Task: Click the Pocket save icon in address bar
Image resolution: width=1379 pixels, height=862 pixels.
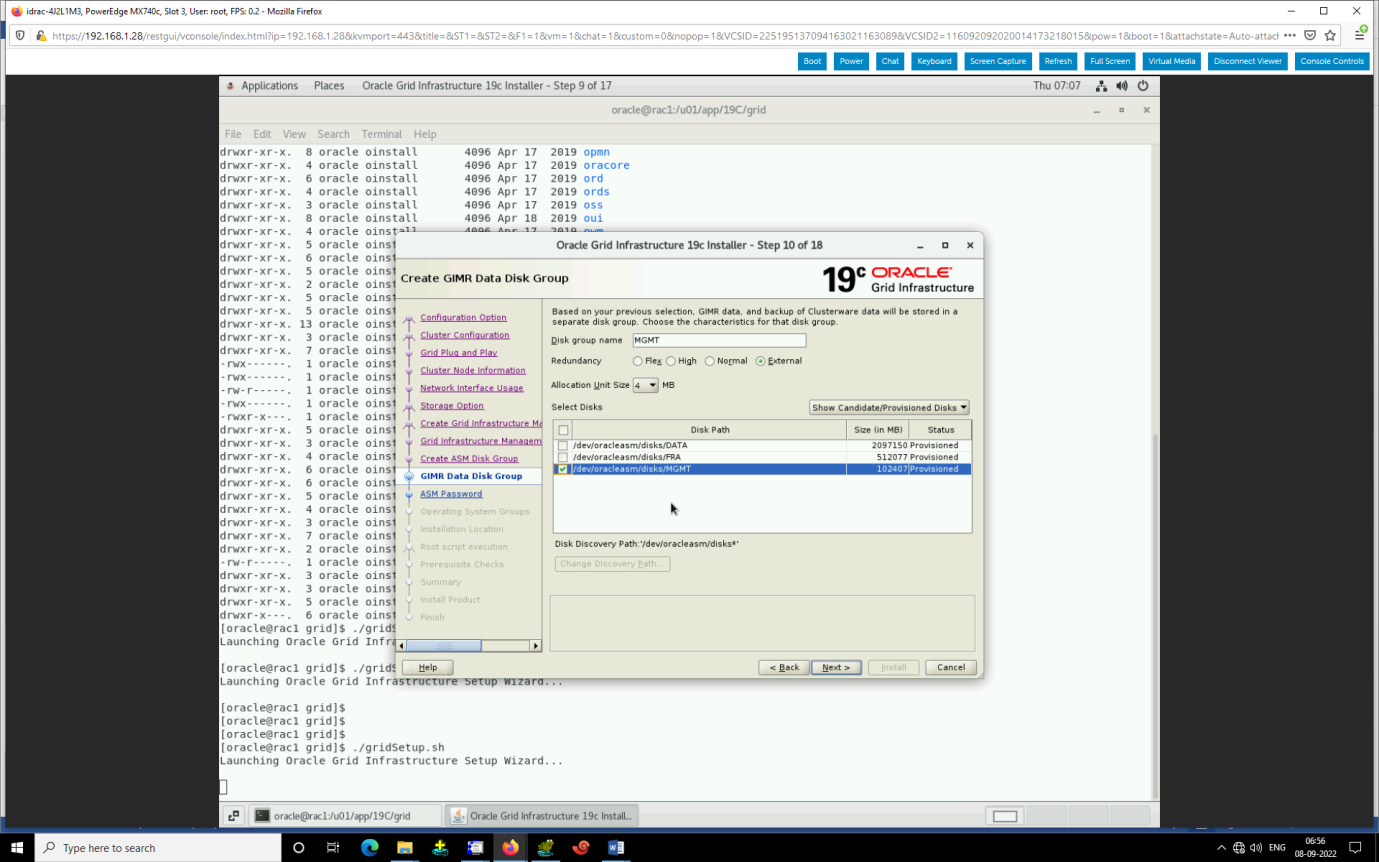Action: tap(1310, 35)
